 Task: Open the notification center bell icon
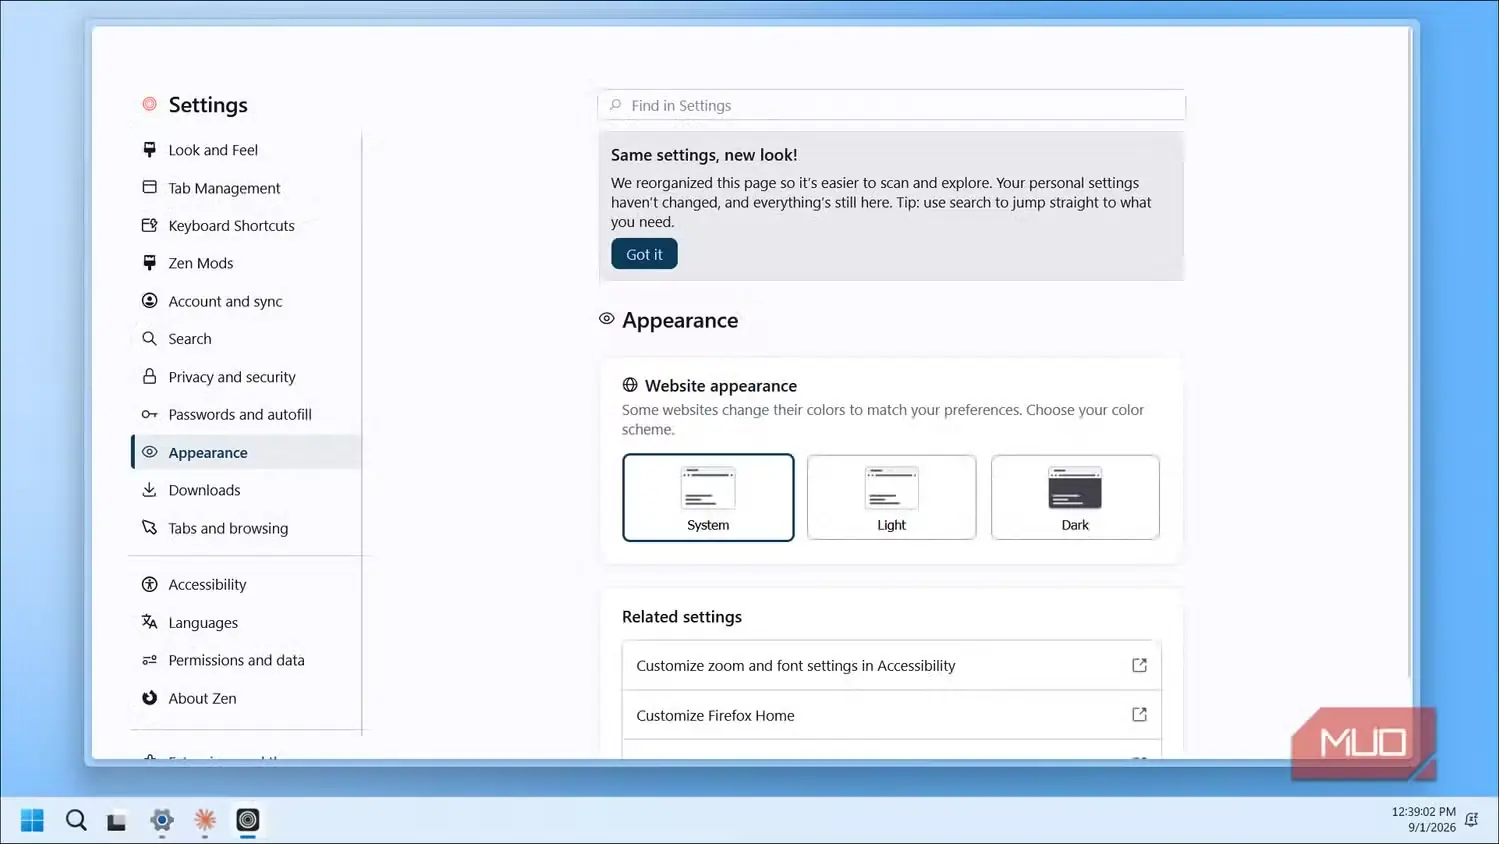(x=1471, y=820)
